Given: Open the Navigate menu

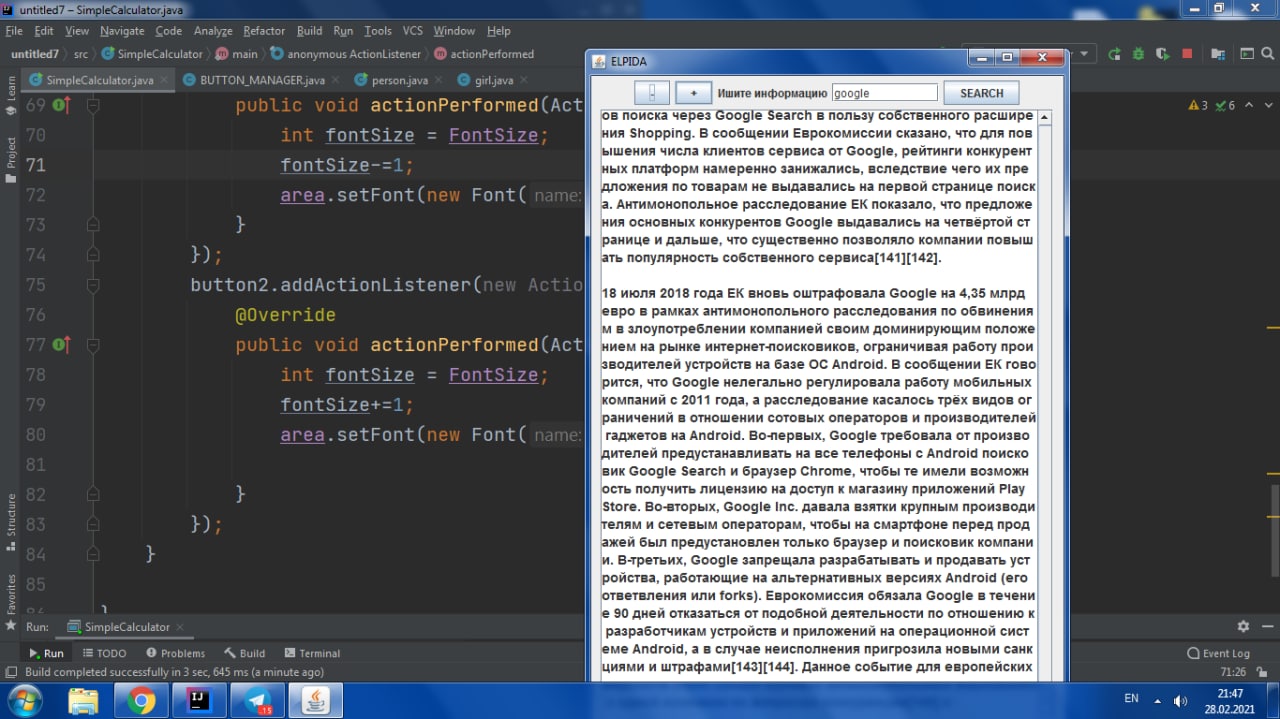Looking at the screenshot, I should (x=122, y=31).
